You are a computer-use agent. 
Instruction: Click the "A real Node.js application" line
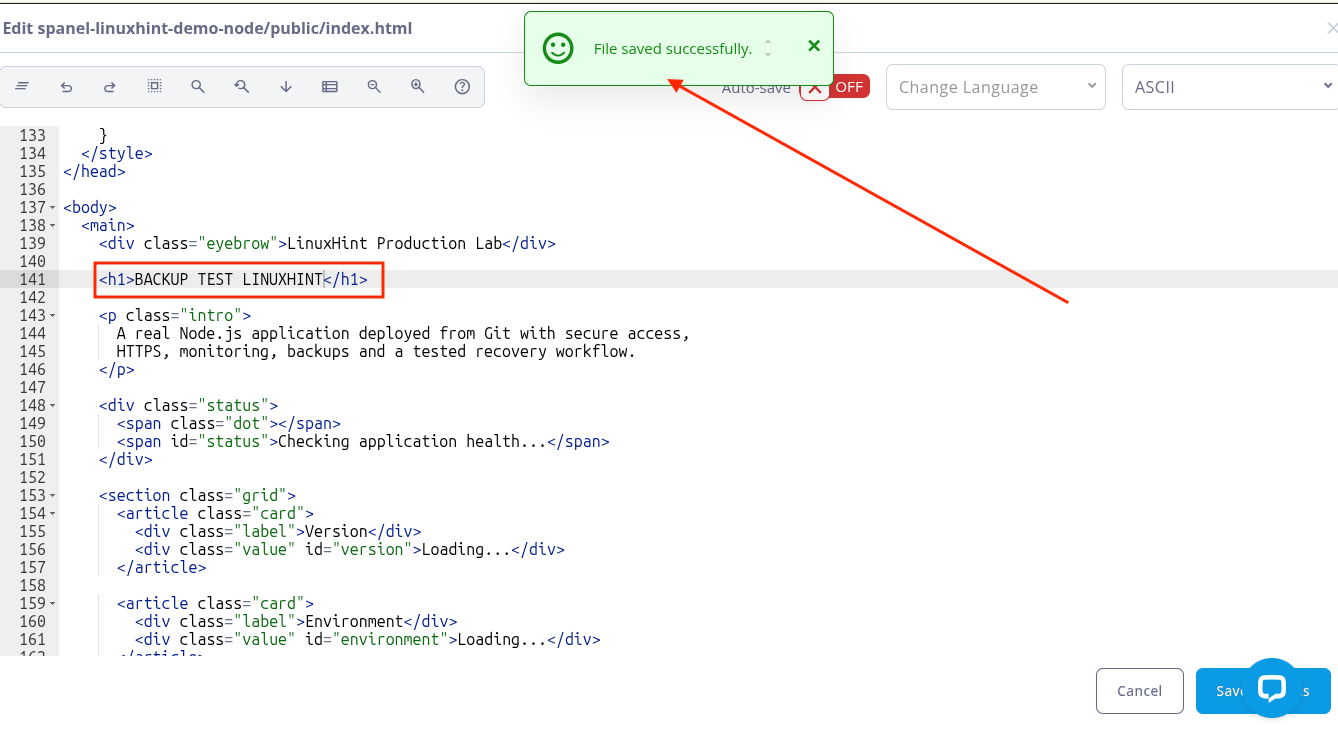pyautogui.click(x=403, y=334)
